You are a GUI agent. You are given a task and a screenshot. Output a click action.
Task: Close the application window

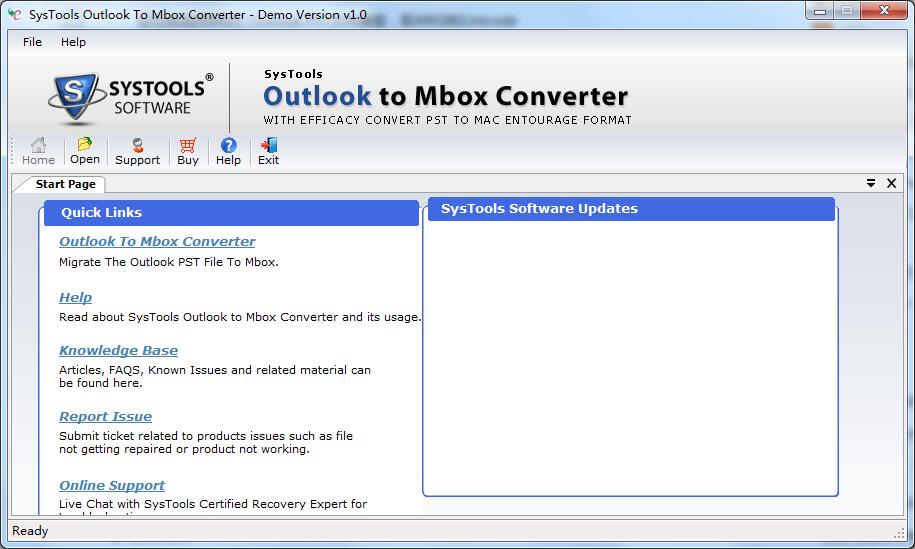(x=883, y=11)
